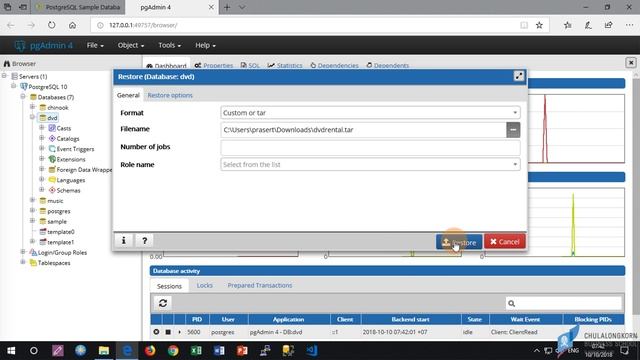Bookmark the page with the star icon
Screen dimensions: 640x360
[539, 25]
